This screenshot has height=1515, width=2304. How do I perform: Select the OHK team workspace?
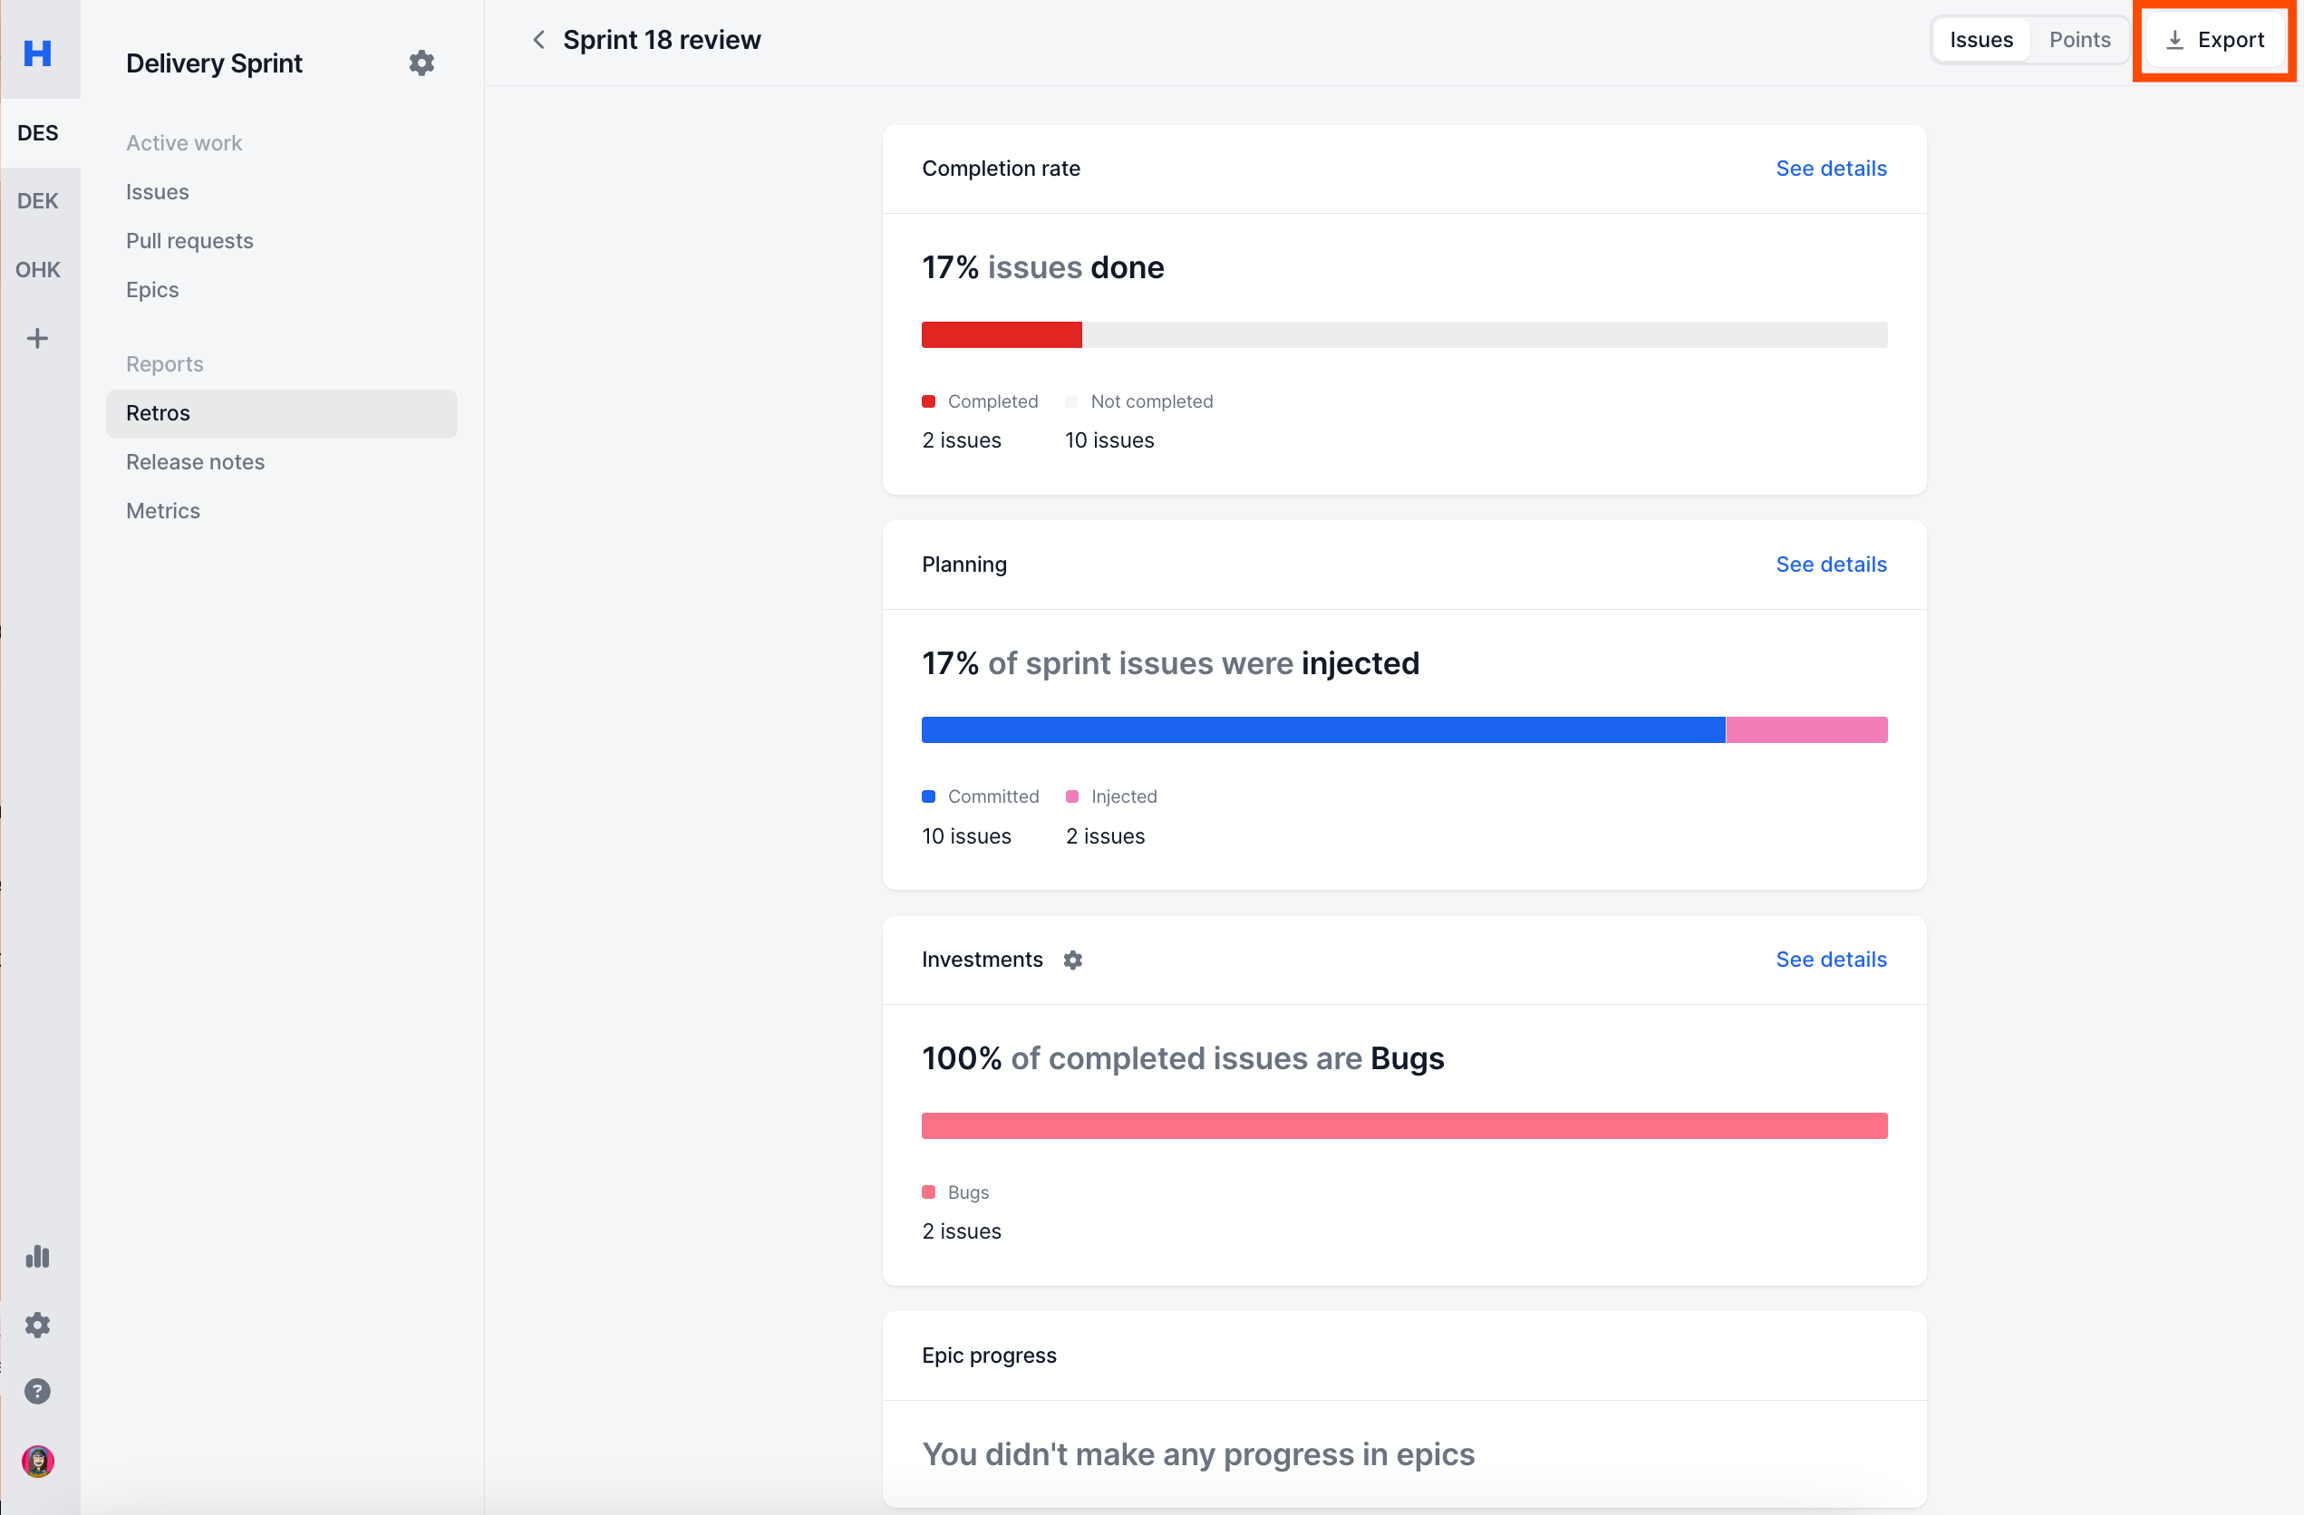38,270
